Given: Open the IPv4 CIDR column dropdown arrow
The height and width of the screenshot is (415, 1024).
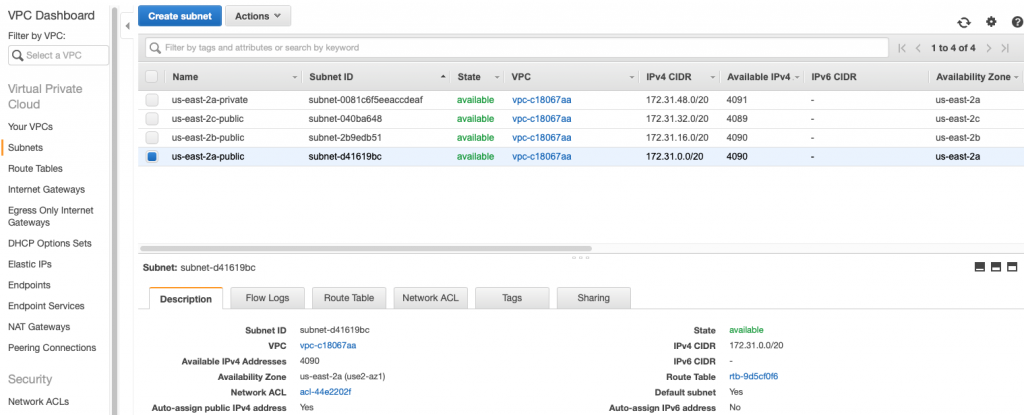Looking at the screenshot, I should [x=713, y=77].
